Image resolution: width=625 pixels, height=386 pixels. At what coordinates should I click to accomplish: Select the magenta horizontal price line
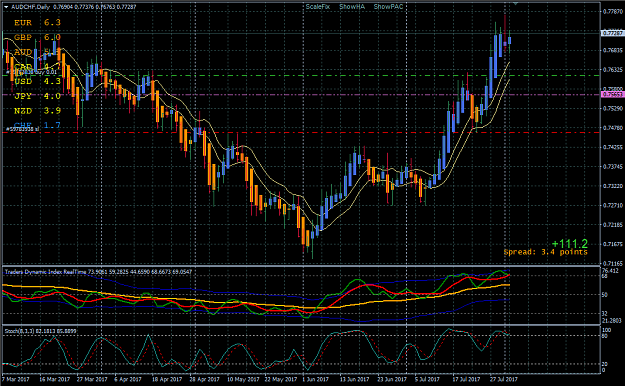[301, 95]
